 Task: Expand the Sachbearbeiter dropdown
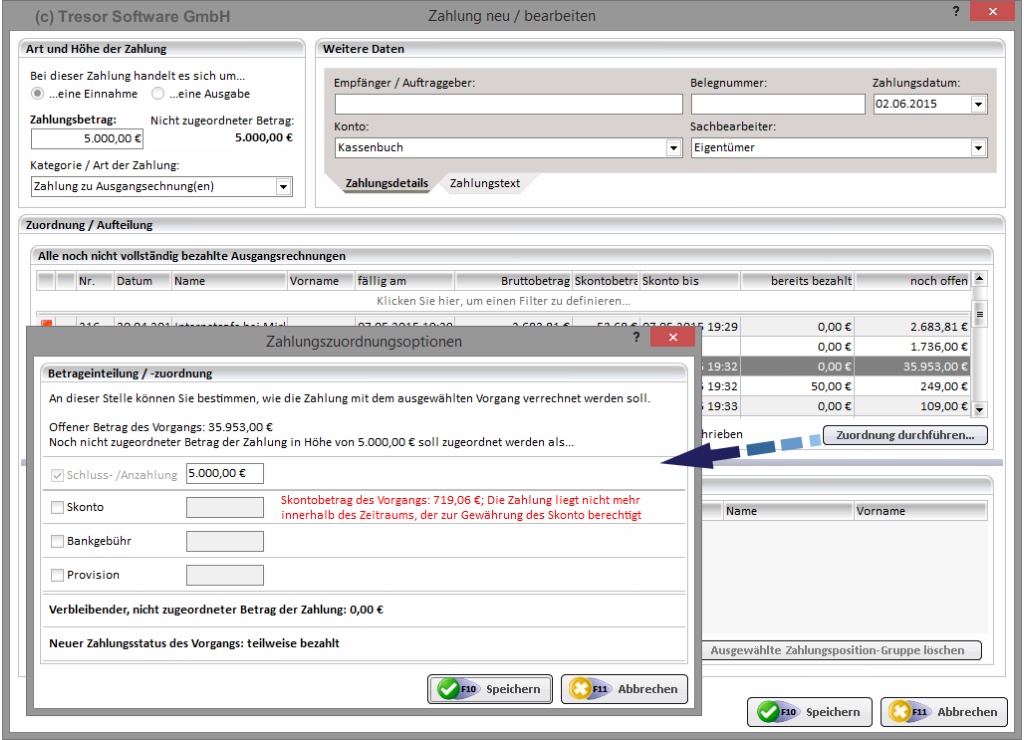[x=978, y=148]
